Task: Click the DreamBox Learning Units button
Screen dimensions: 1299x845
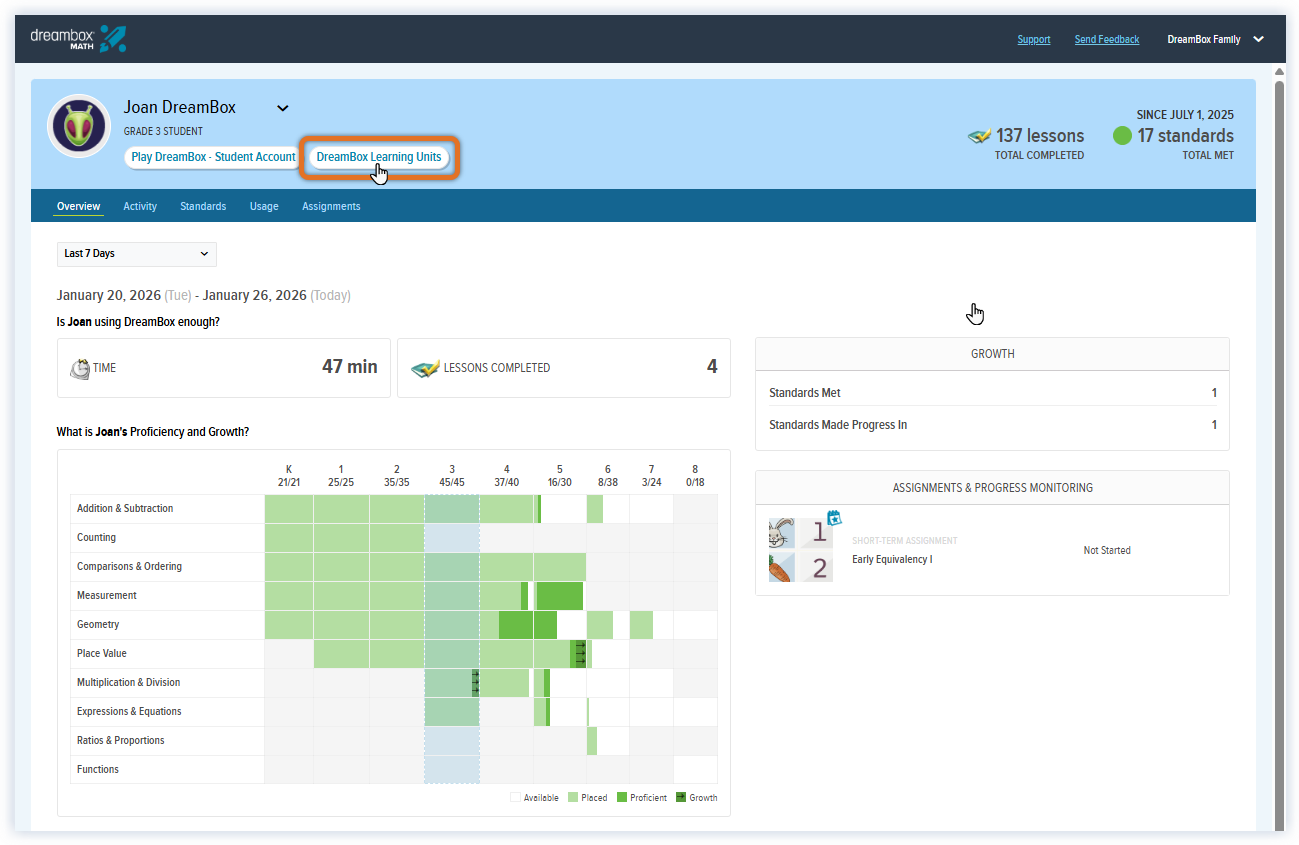Action: tap(379, 157)
